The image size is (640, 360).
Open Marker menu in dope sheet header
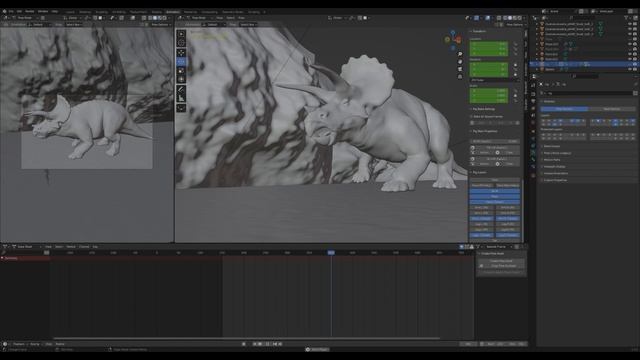point(71,247)
